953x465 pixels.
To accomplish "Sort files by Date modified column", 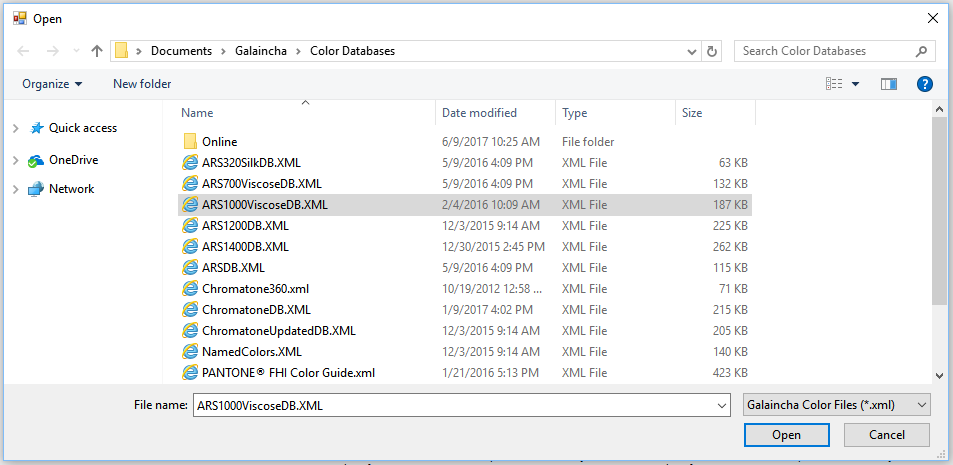I will click(480, 113).
